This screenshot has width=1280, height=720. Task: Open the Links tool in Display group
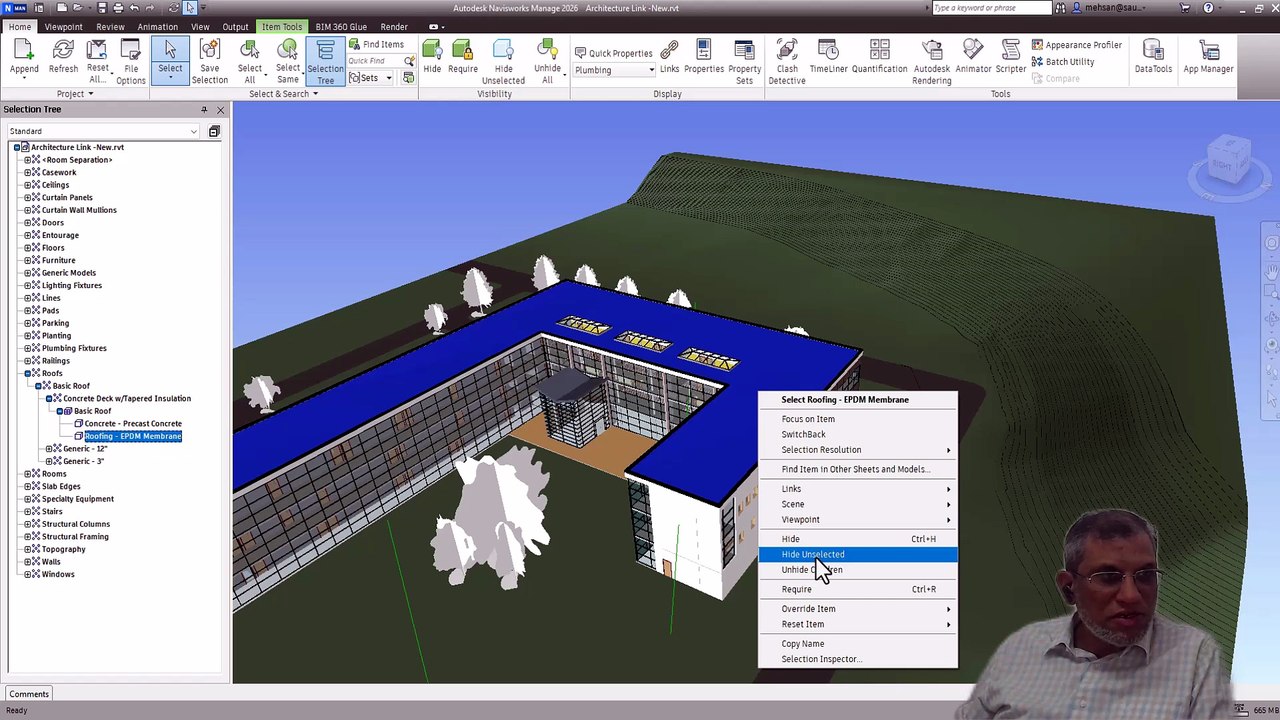[x=669, y=57]
